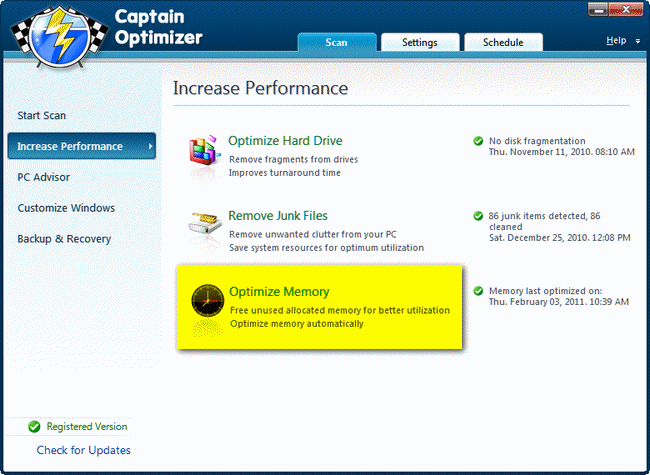
Task: Click green check beside Memory last optimized
Action: [x=478, y=291]
